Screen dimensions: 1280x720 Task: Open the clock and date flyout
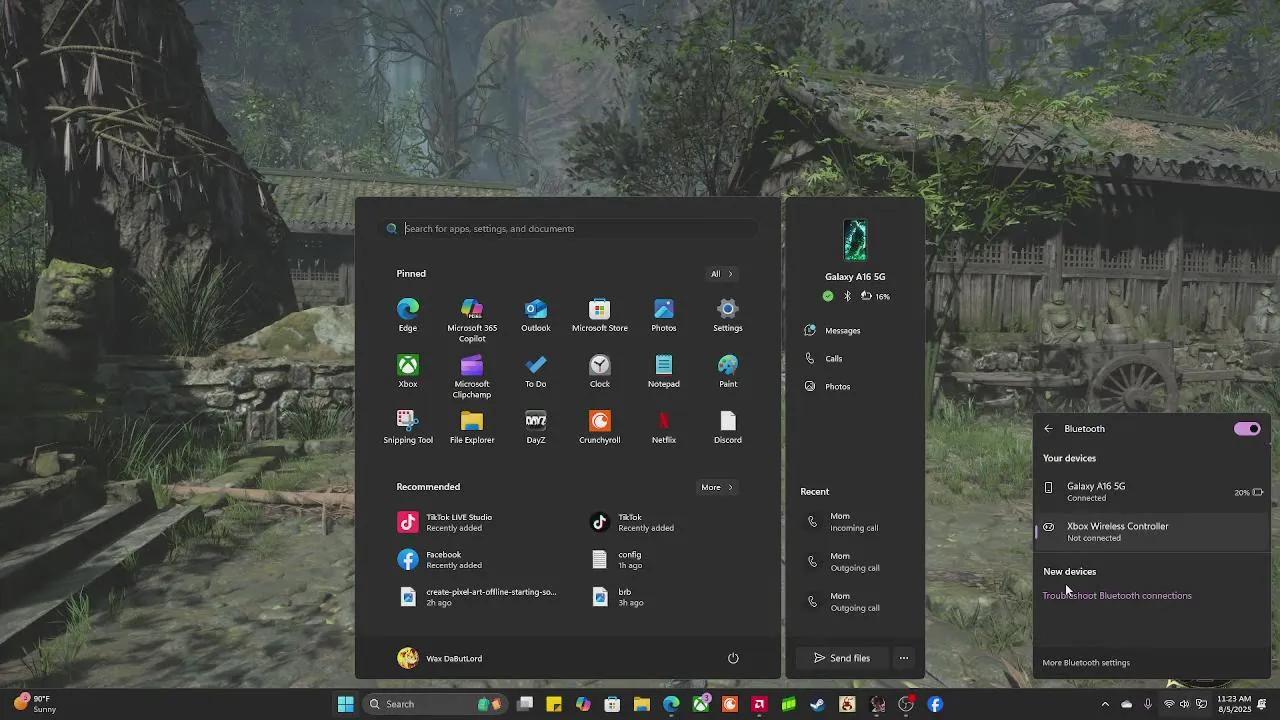point(1234,704)
